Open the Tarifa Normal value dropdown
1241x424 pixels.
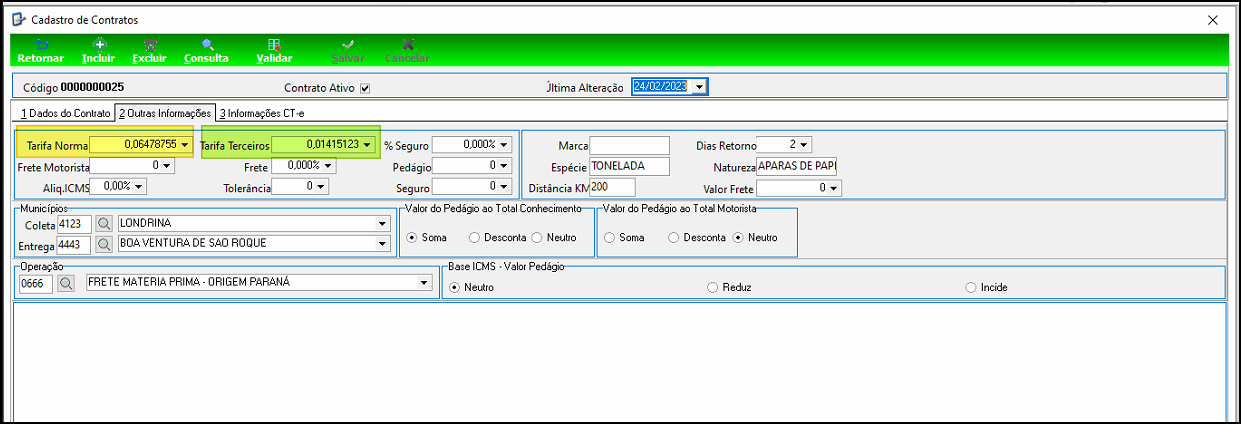pos(184,145)
